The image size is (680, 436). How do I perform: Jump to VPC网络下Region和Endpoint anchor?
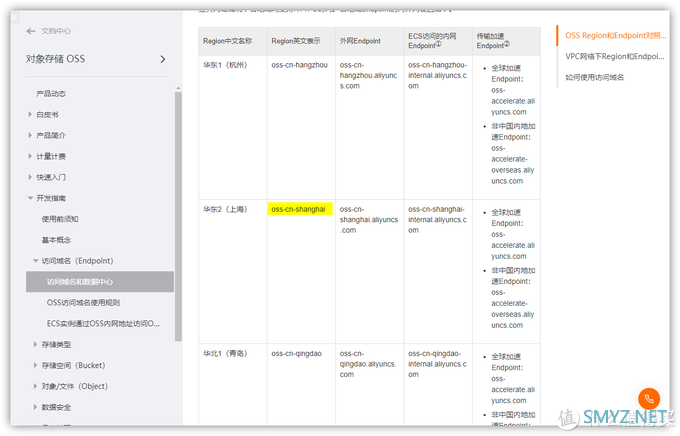click(615, 56)
